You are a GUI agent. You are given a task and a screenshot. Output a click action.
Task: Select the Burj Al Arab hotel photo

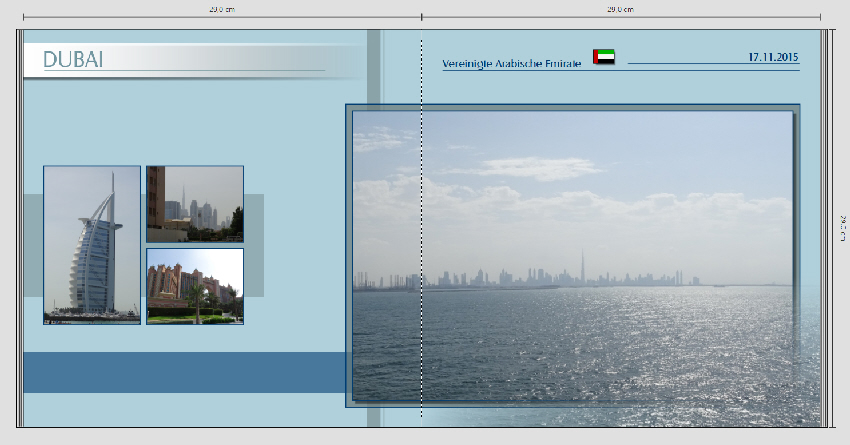point(92,245)
